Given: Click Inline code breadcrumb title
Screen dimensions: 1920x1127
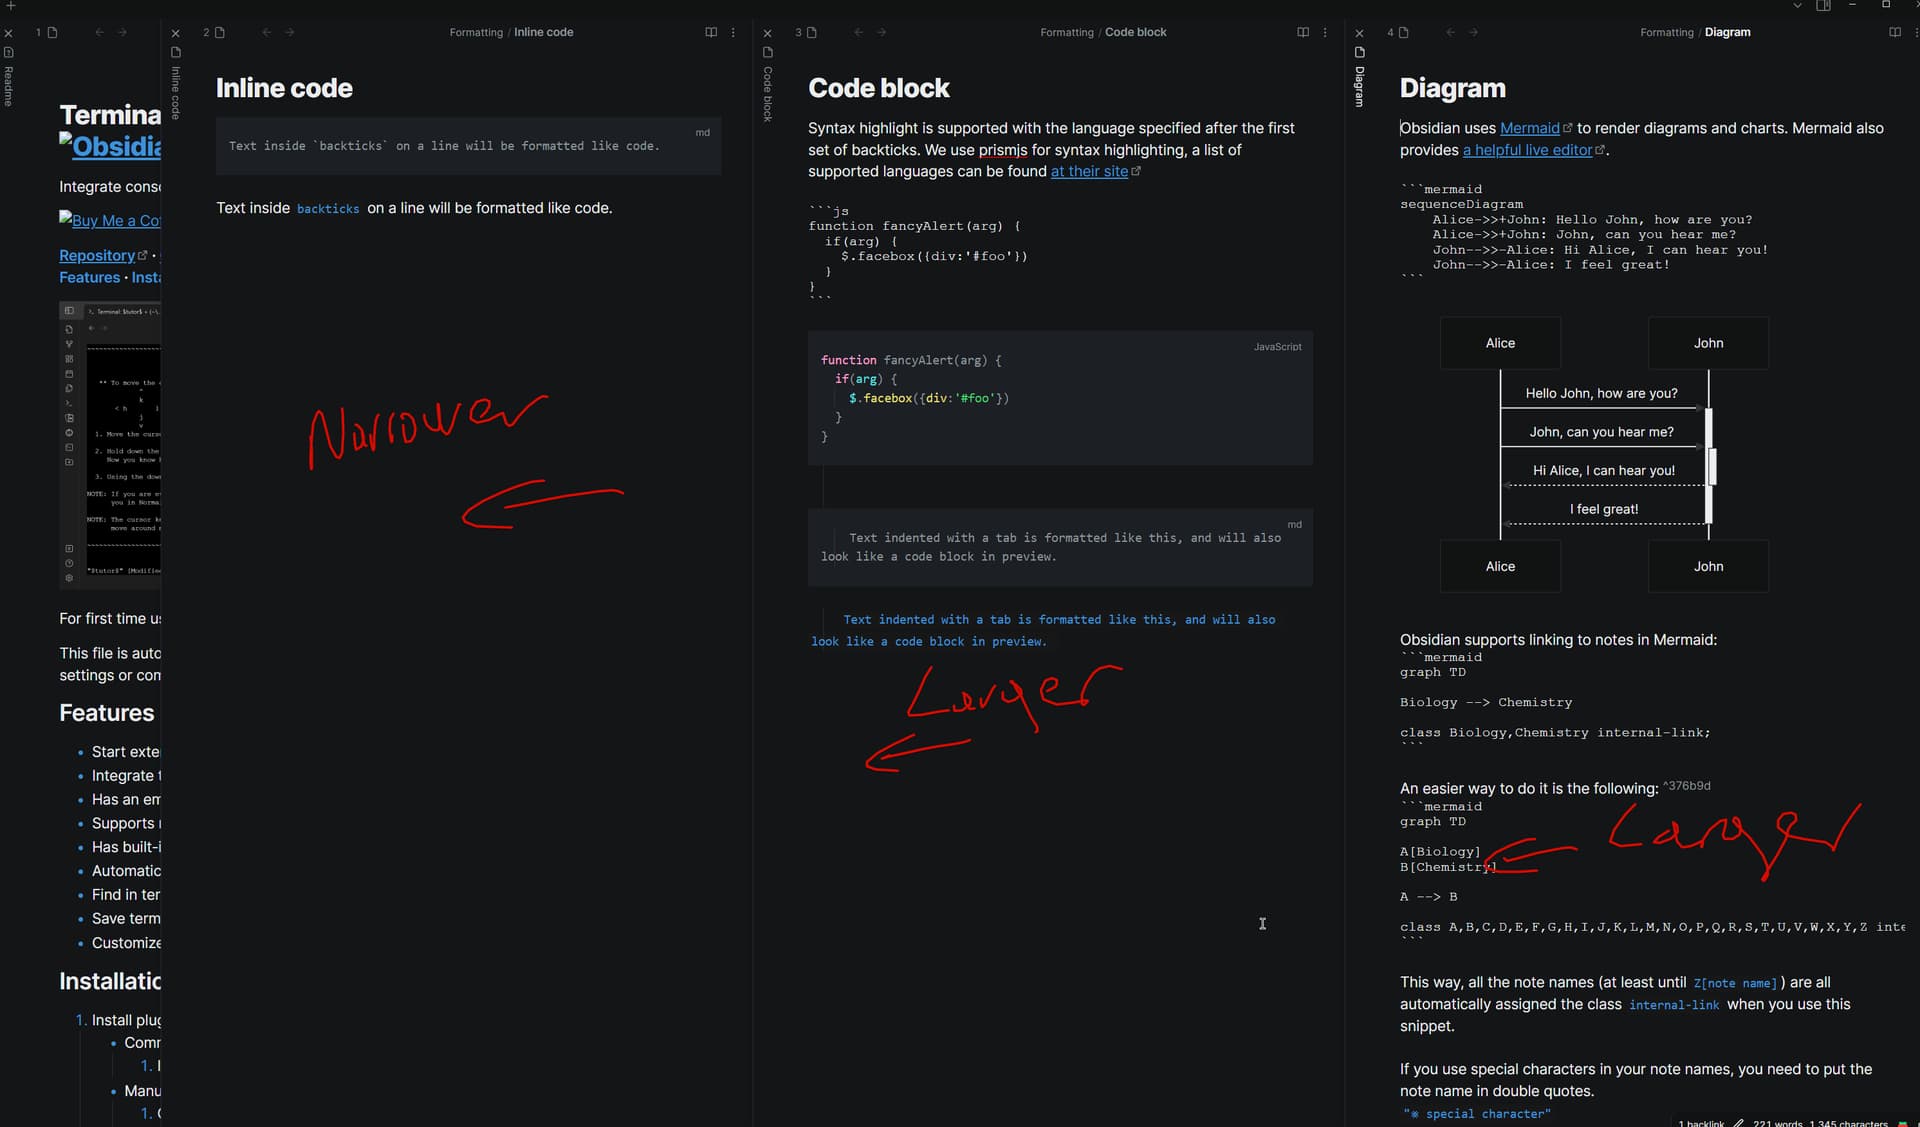Looking at the screenshot, I should tap(543, 32).
